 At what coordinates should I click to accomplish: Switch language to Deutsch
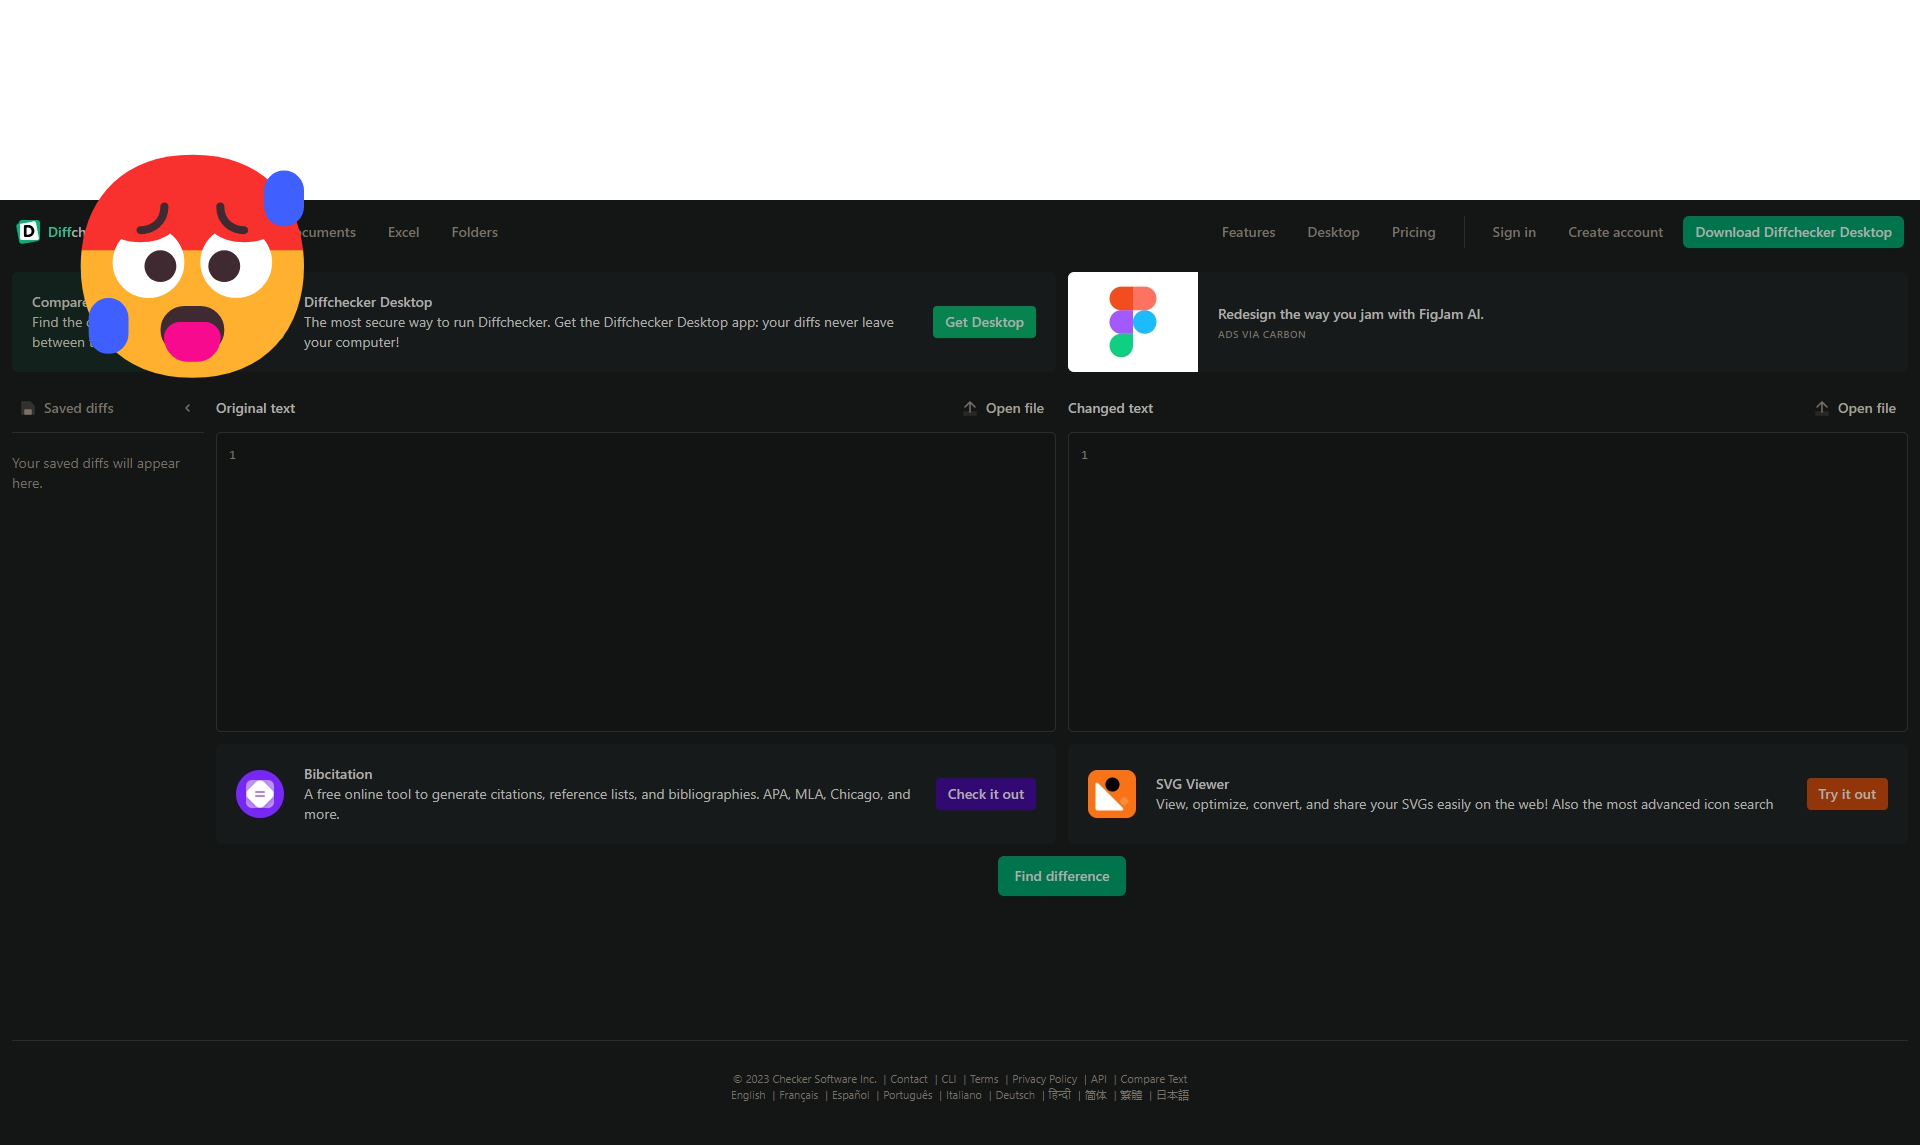1015,1095
